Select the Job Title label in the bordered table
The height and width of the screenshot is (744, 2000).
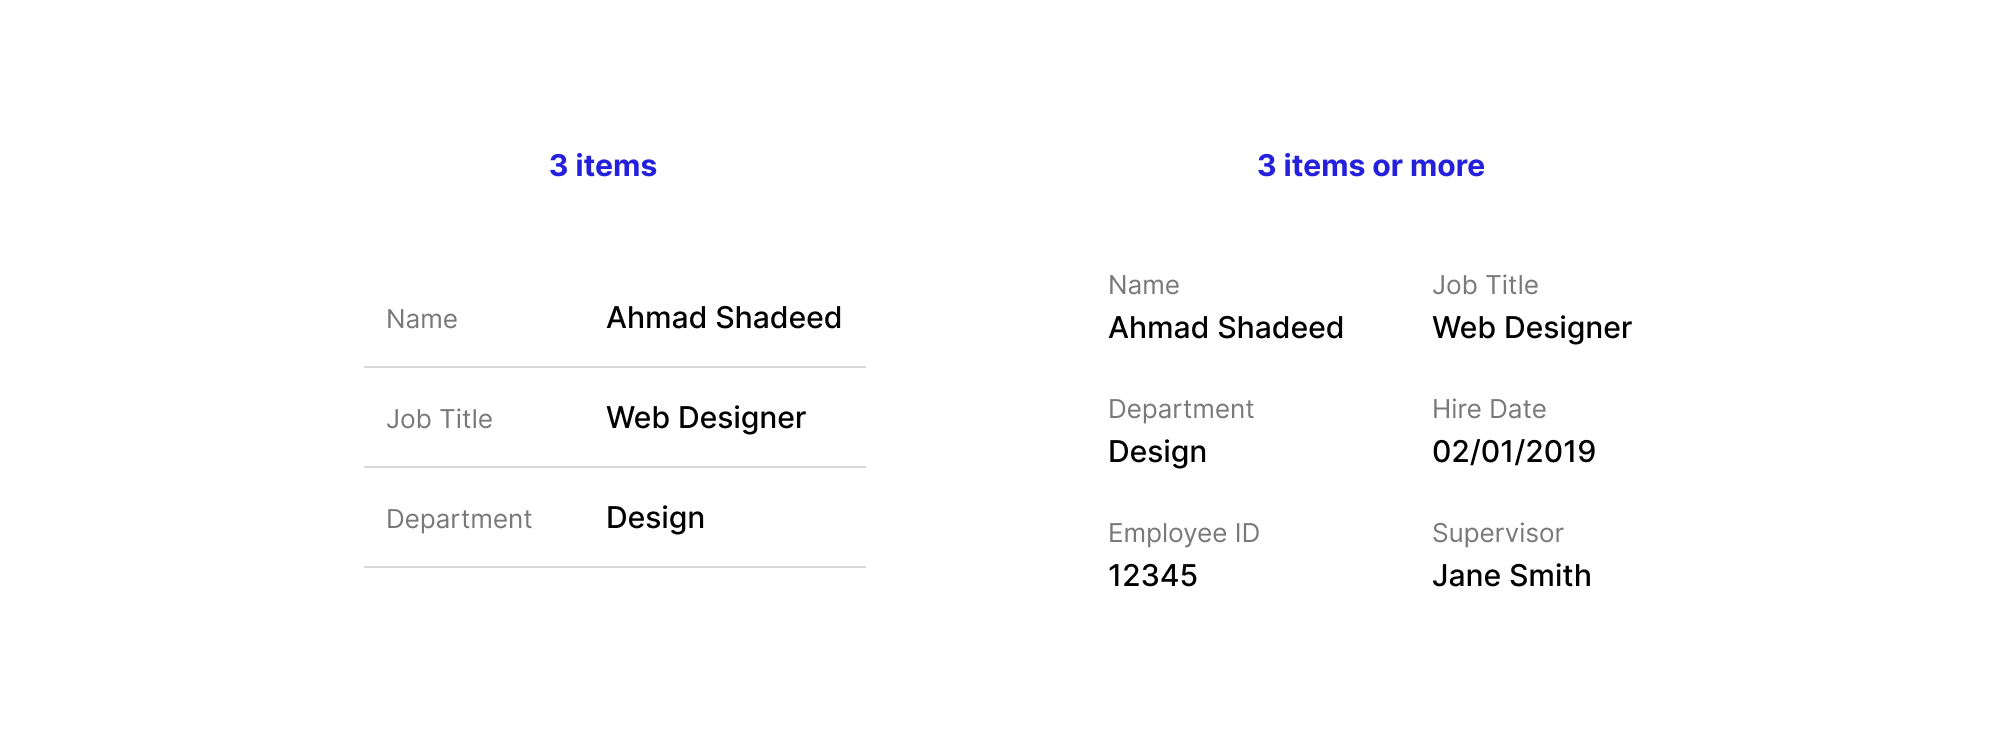pyautogui.click(x=439, y=419)
